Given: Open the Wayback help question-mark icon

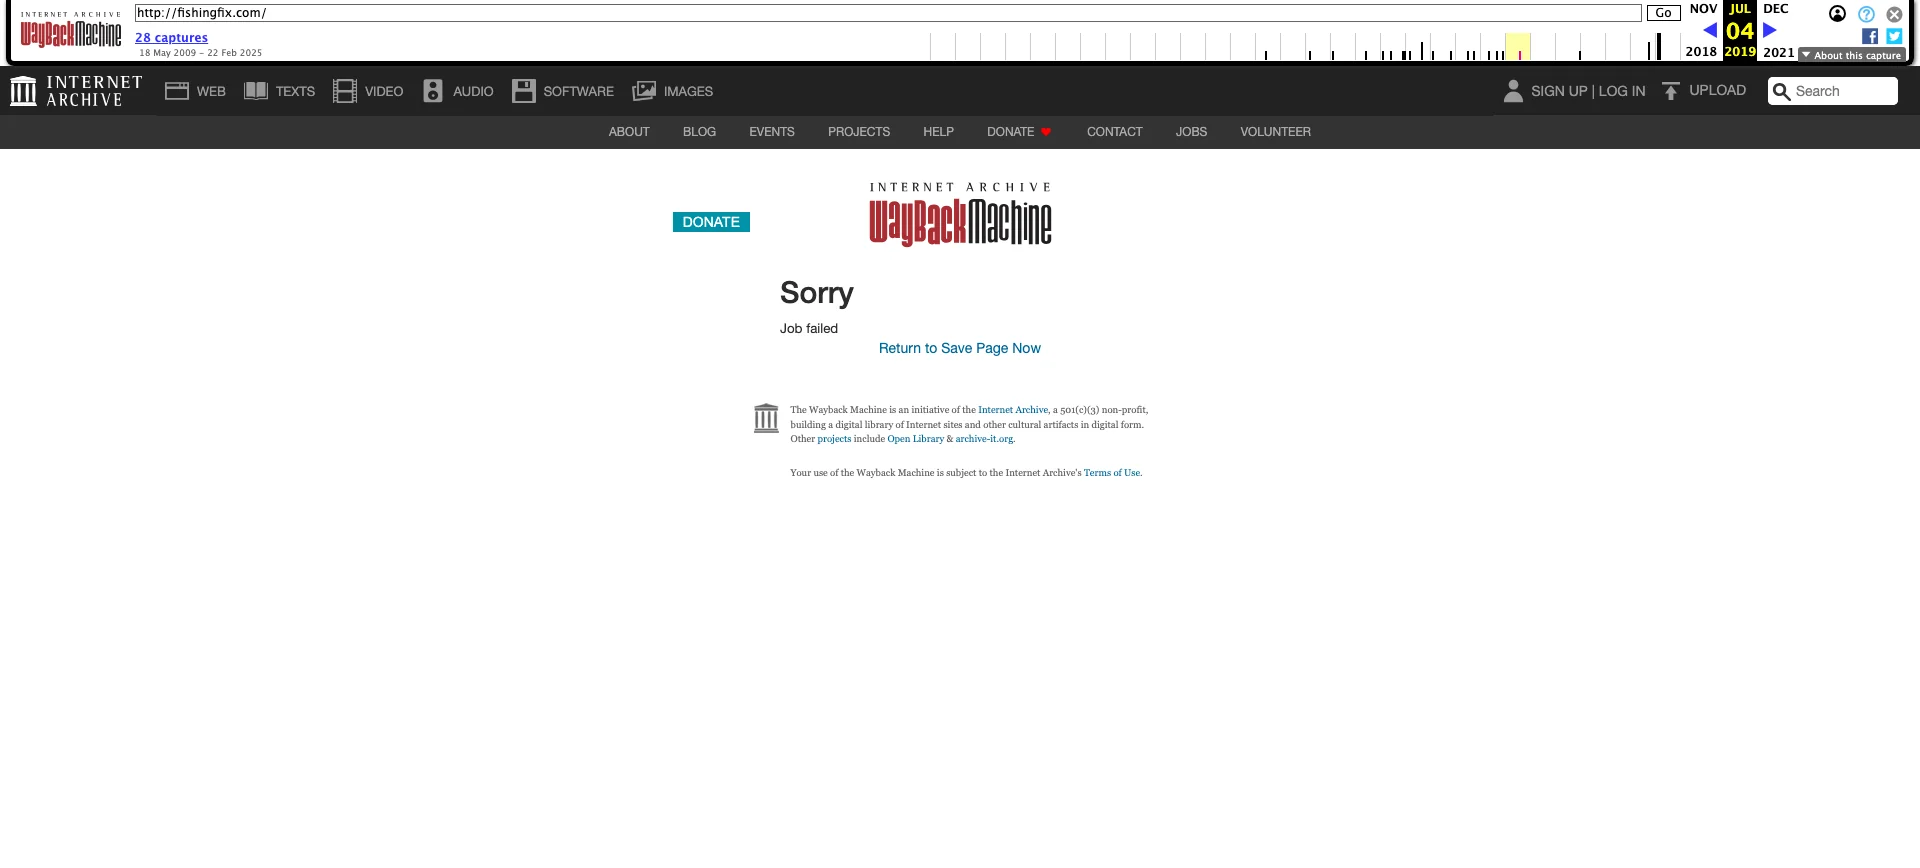Looking at the screenshot, I should pos(1866,14).
